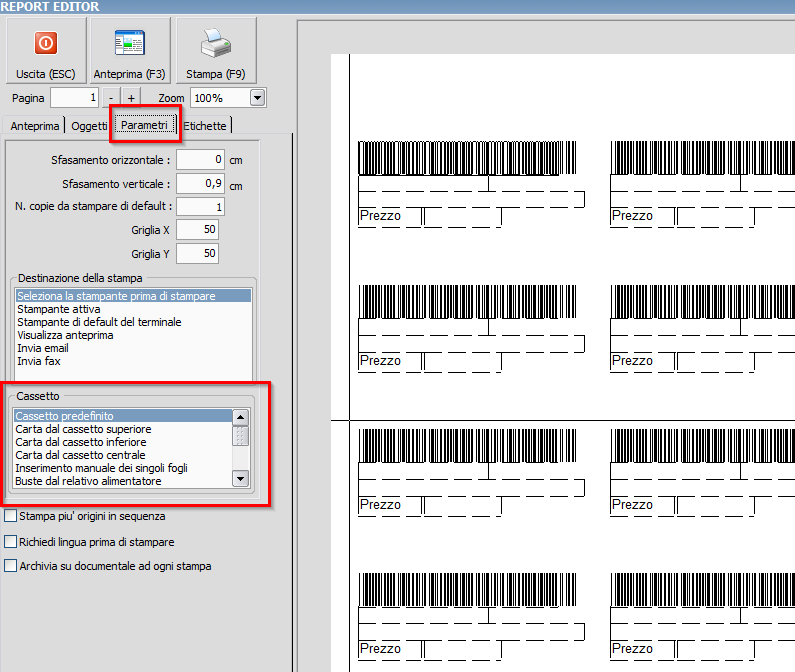Click Cassetto list scroll down arrow
Screen dimensions: 795x672
240,478
